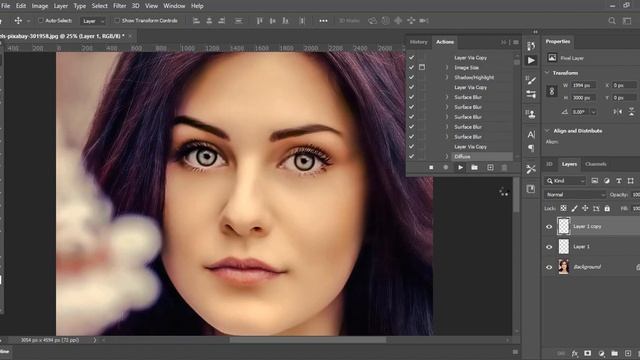This screenshot has height=360, width=640.
Task: Click the Flip horizontal button in Properties
Action: point(618,112)
